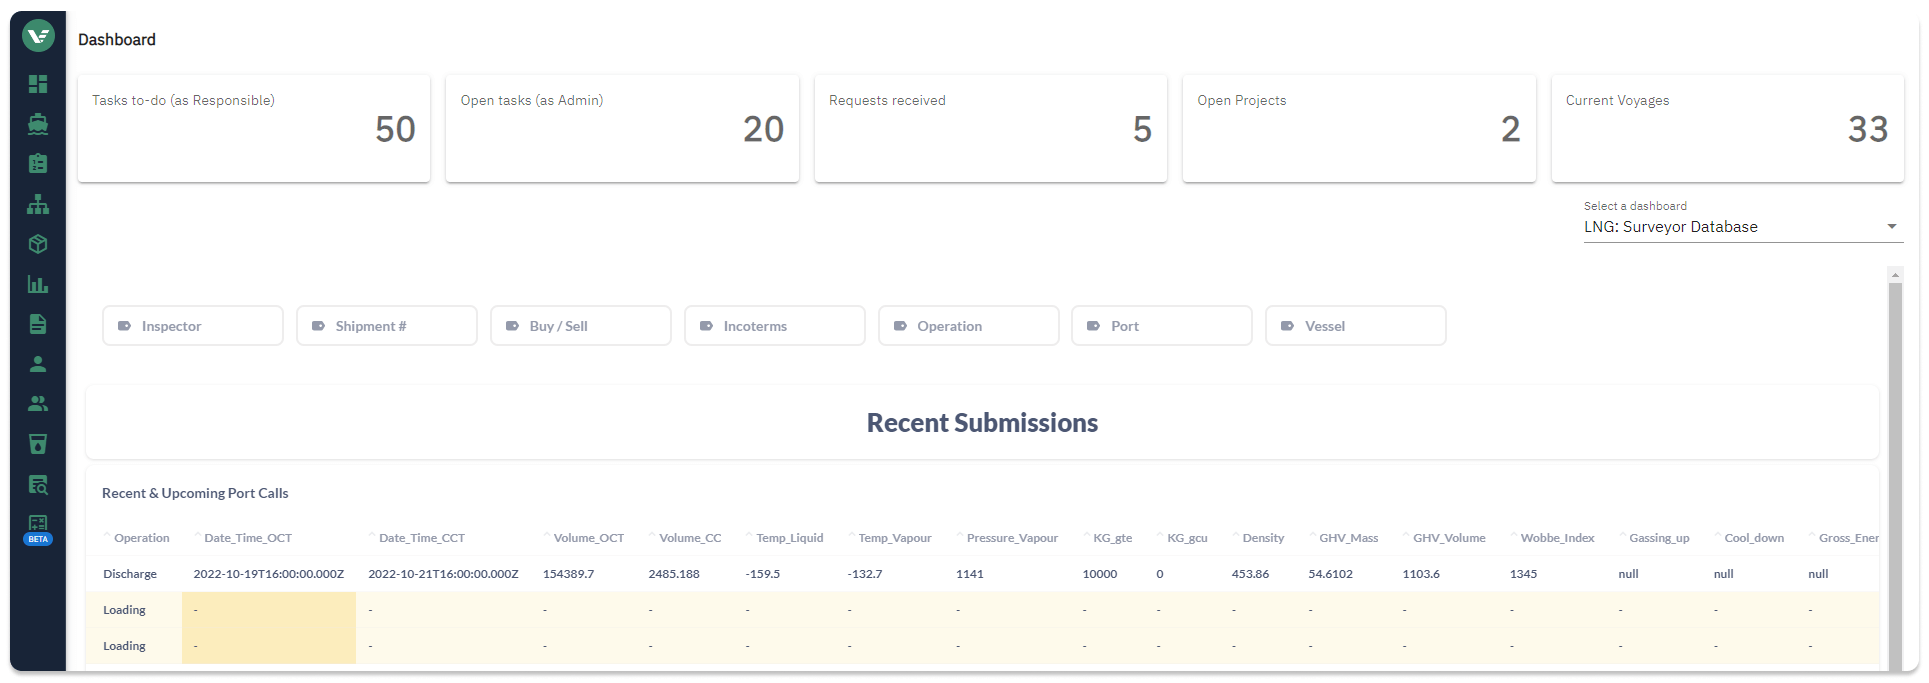Sort table by Temp_Liquid column
The width and height of the screenshot is (1929, 683).
pos(790,538)
